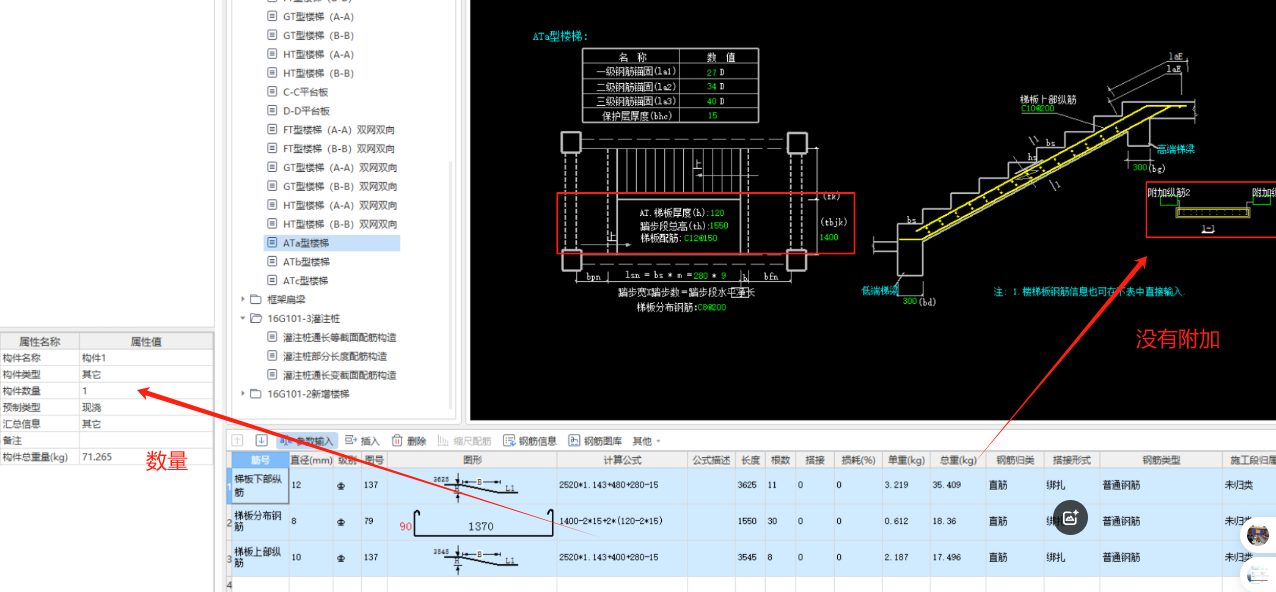Move rebar row down with down-arrow icon

261,440
